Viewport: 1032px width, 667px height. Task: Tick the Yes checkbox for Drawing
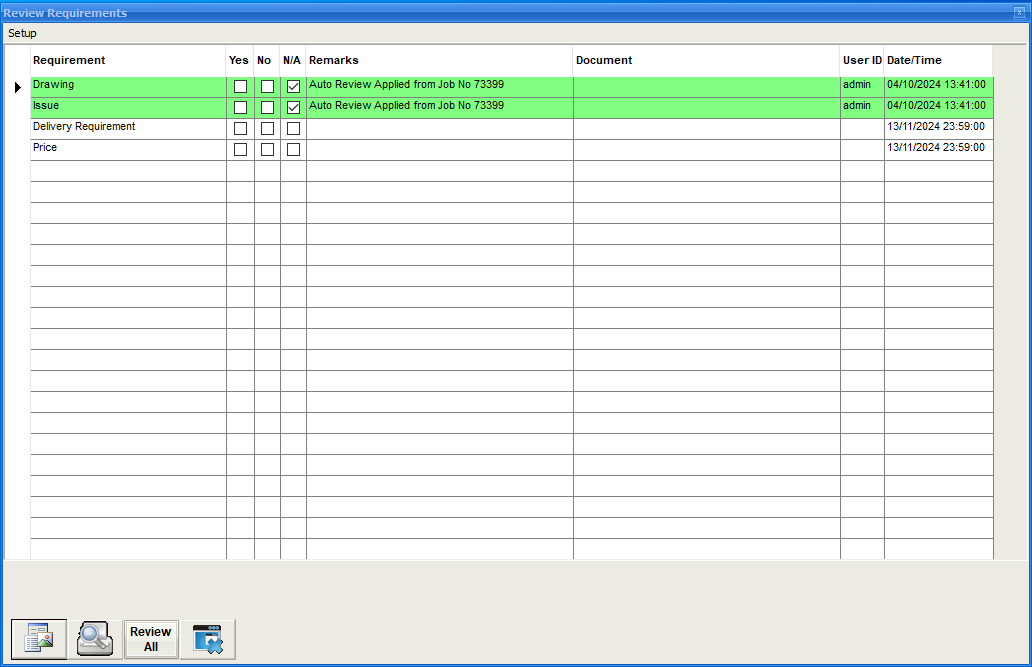tap(240, 87)
